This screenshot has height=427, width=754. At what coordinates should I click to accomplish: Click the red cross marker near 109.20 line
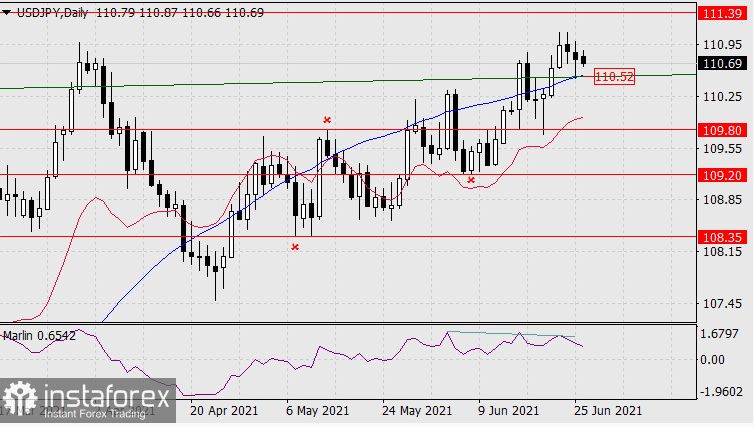click(x=471, y=180)
